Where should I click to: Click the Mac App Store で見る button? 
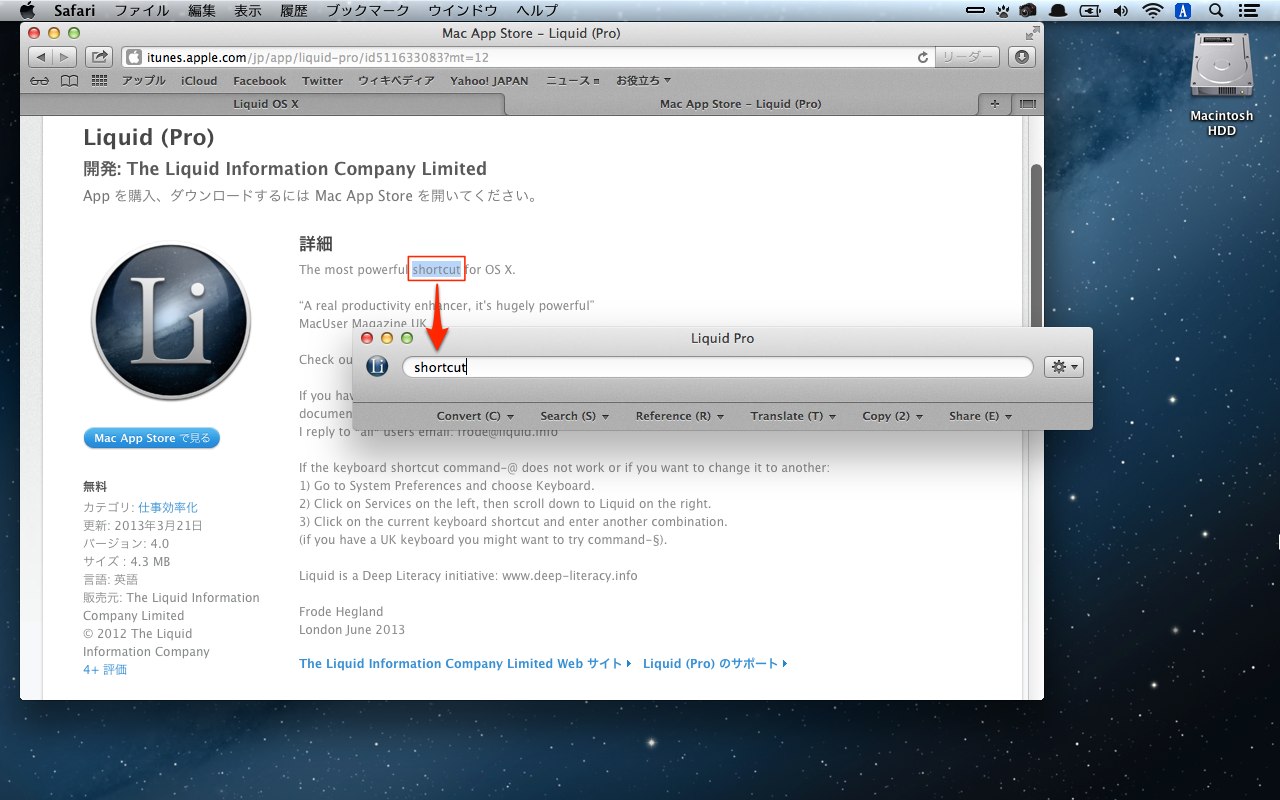[x=152, y=438]
